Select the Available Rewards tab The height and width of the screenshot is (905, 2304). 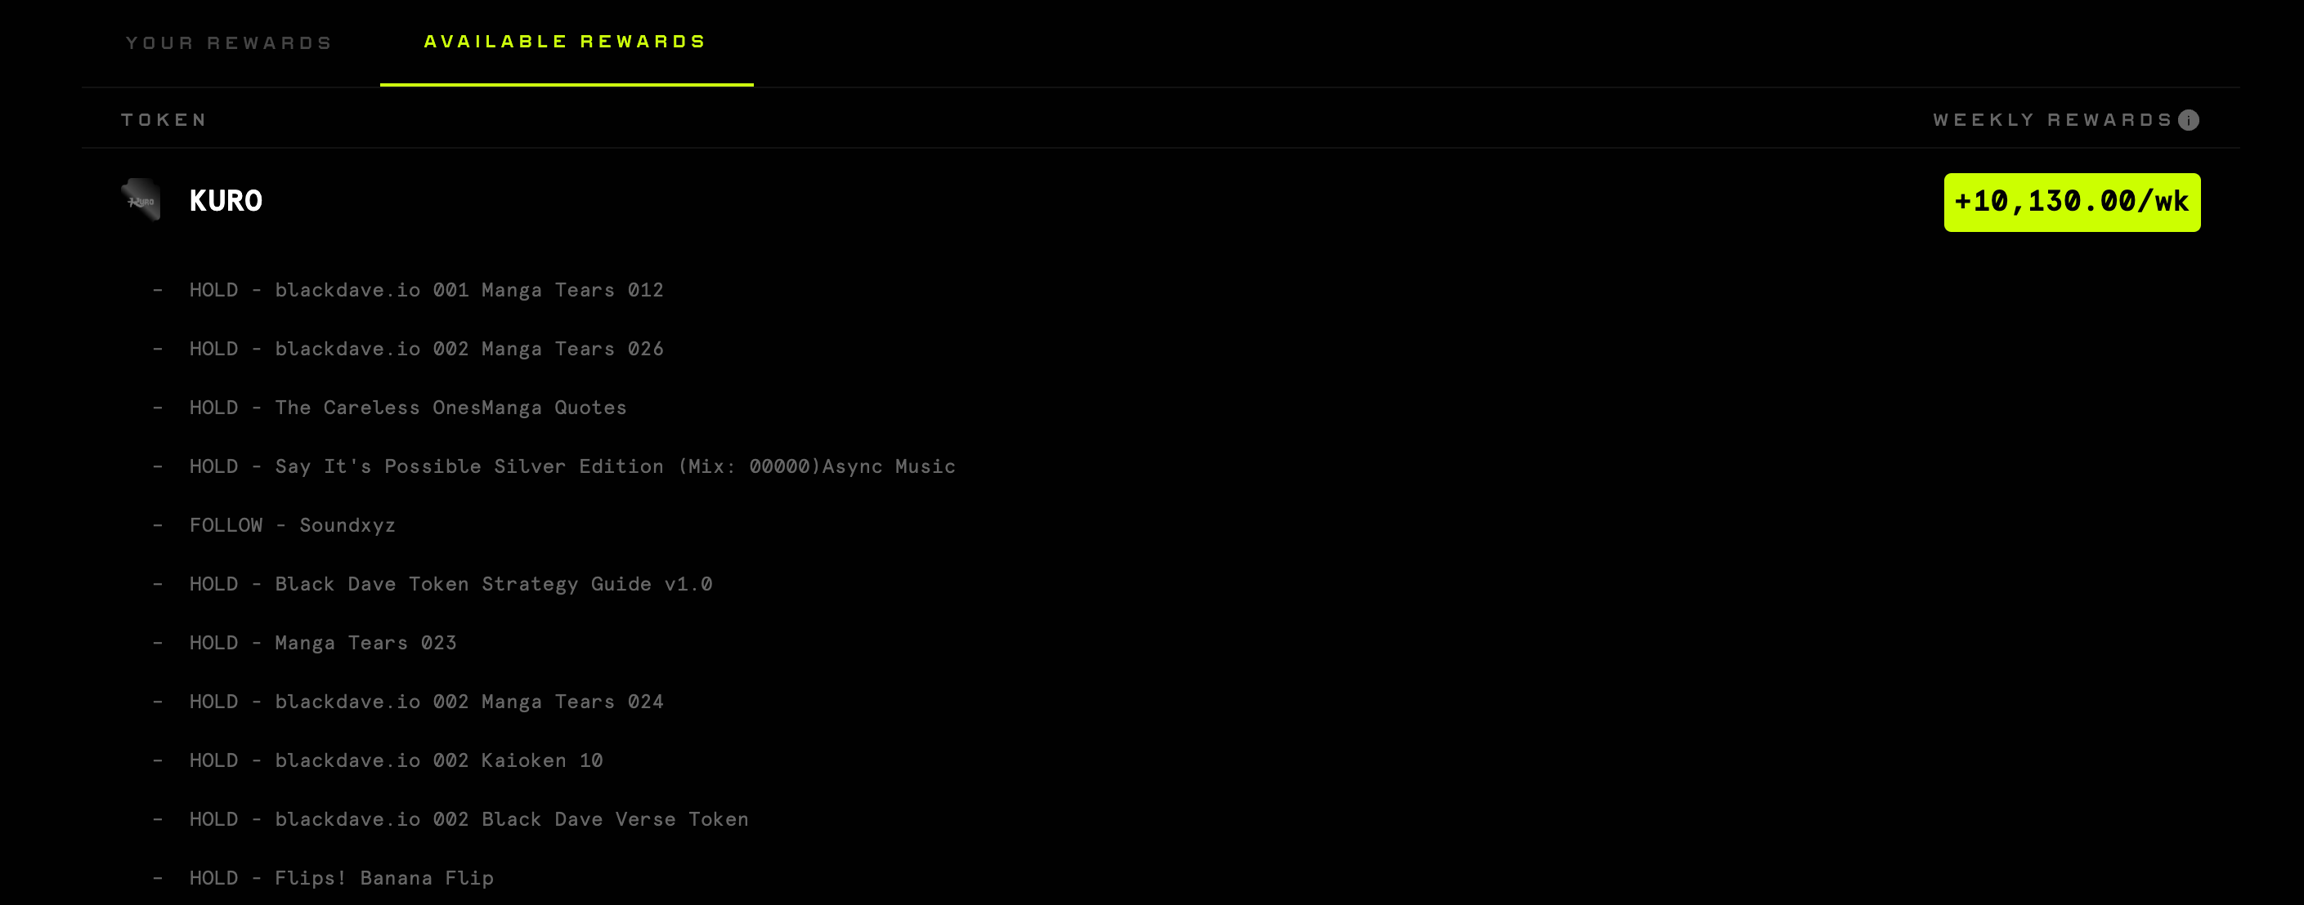tap(565, 42)
